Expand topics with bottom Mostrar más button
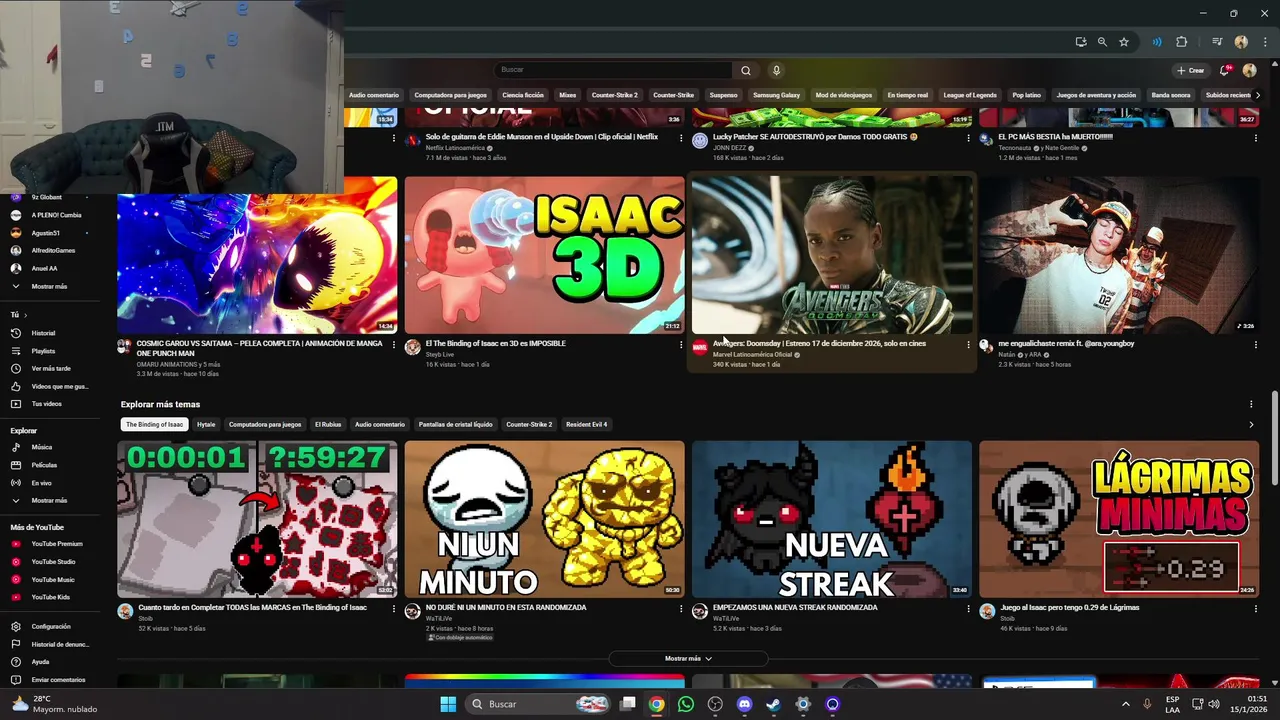Viewport: 1280px width, 720px height. point(688,659)
